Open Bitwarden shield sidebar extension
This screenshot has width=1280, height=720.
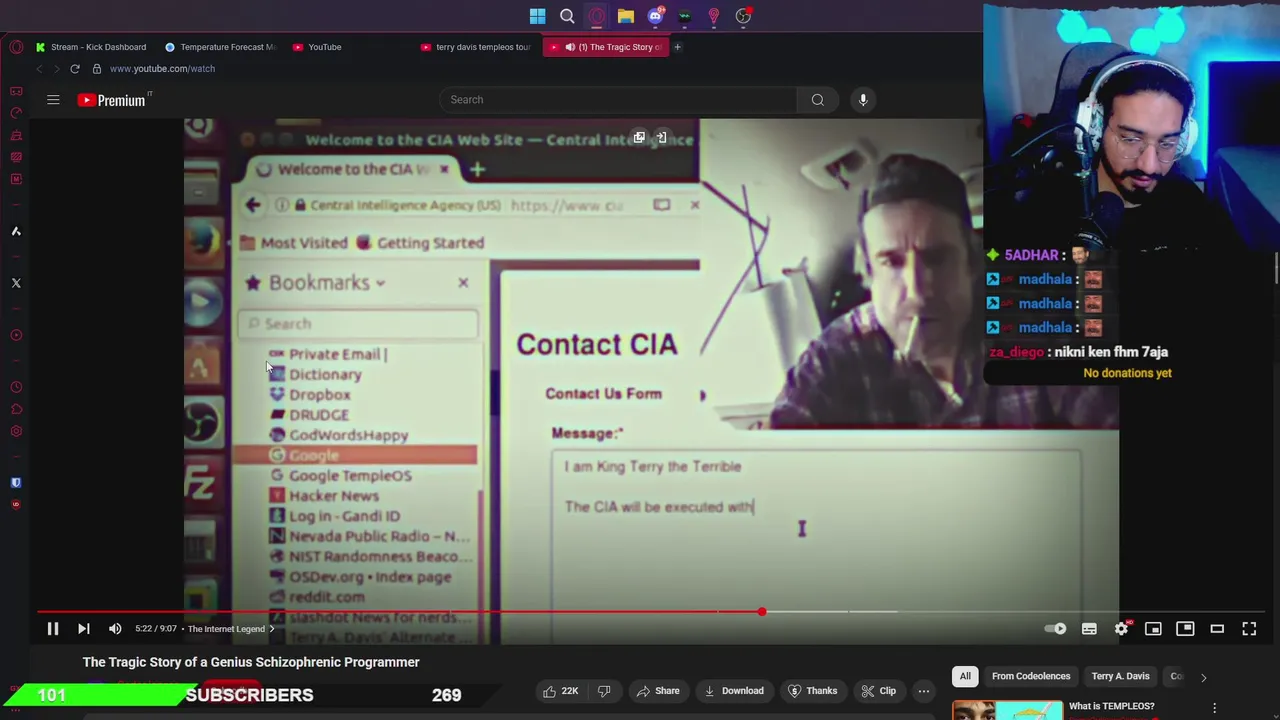tap(16, 483)
